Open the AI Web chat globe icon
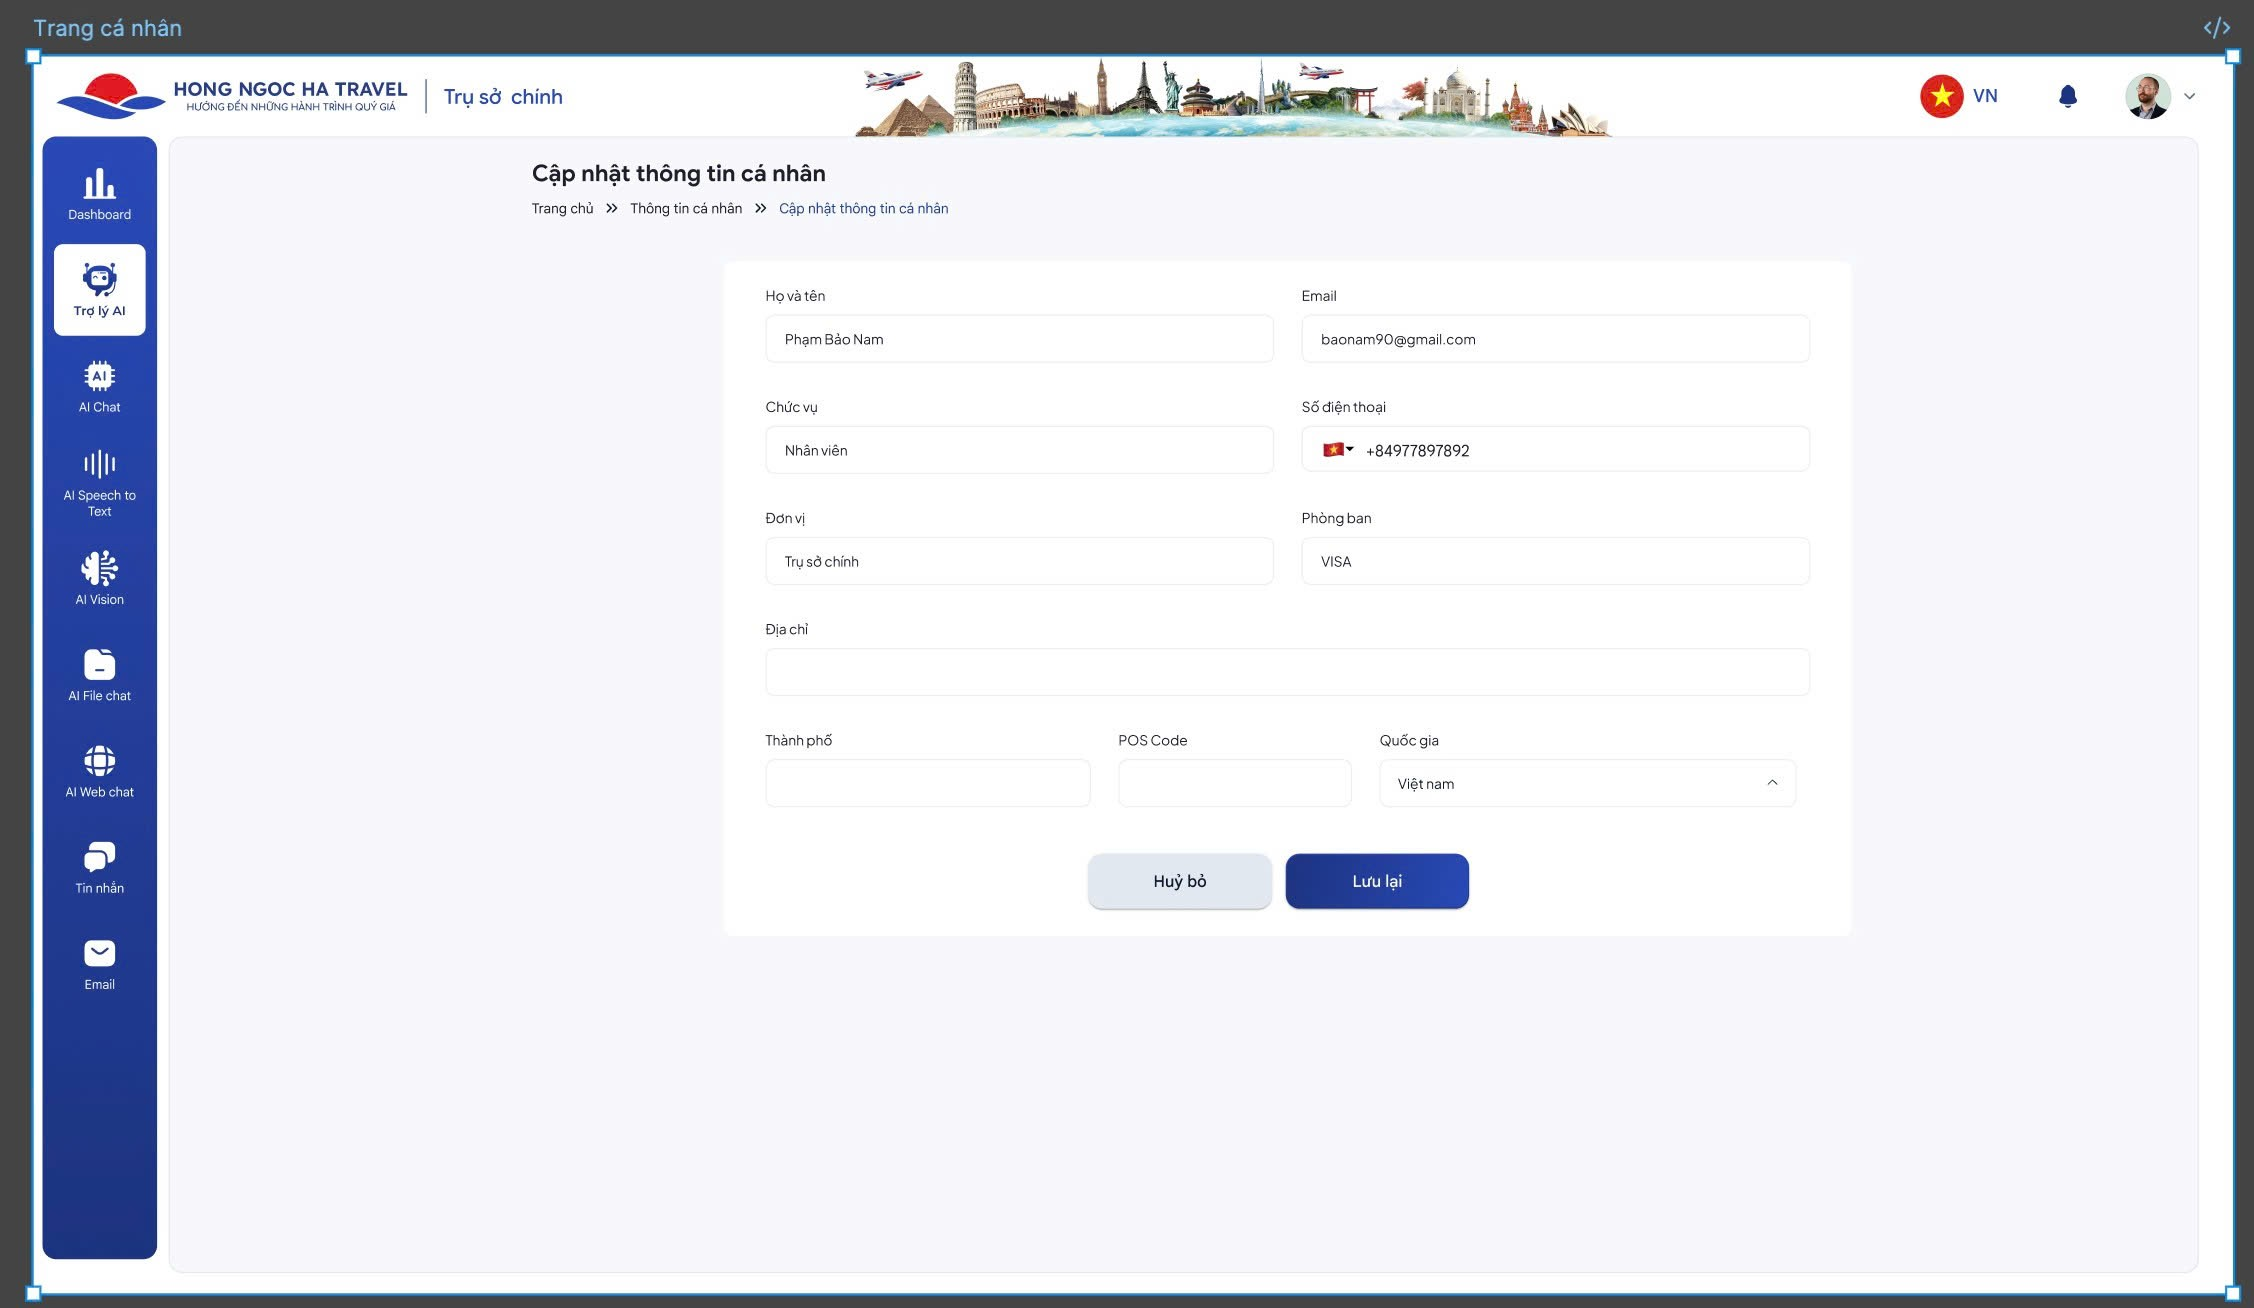Screen dimensions: 2254x1308 (x=99, y=761)
